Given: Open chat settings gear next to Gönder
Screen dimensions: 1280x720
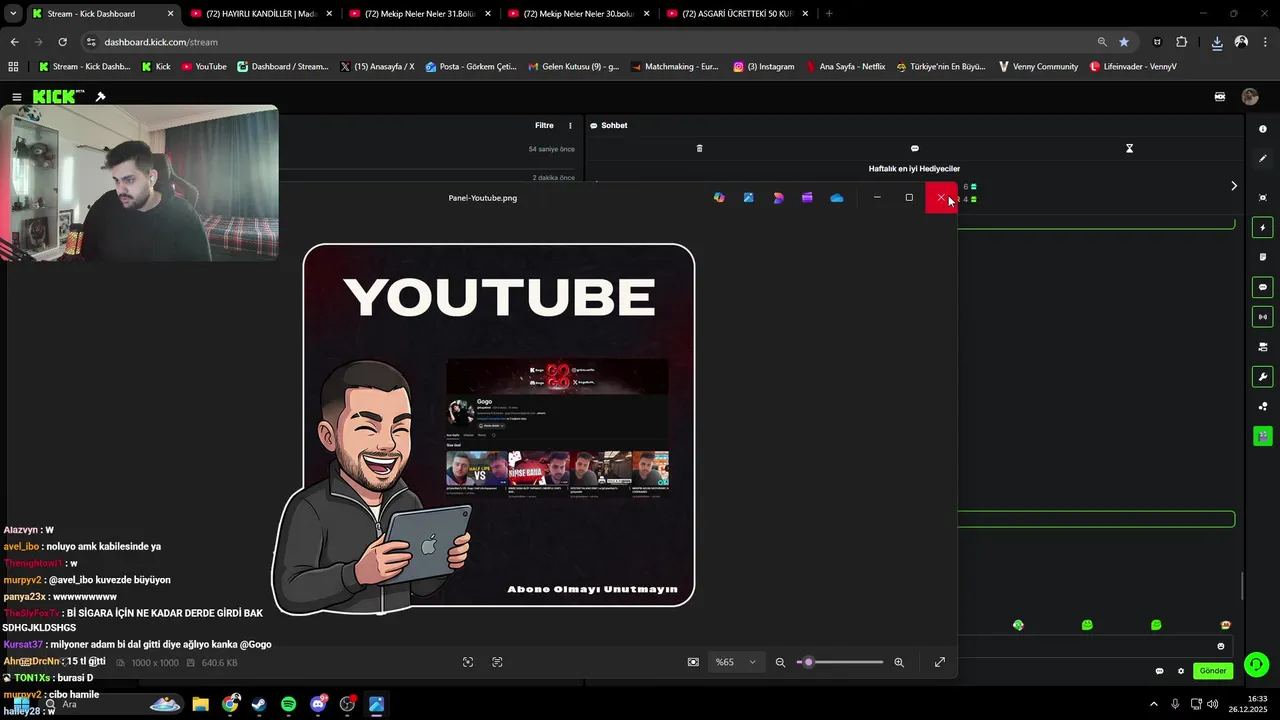Looking at the screenshot, I should click(x=1181, y=671).
